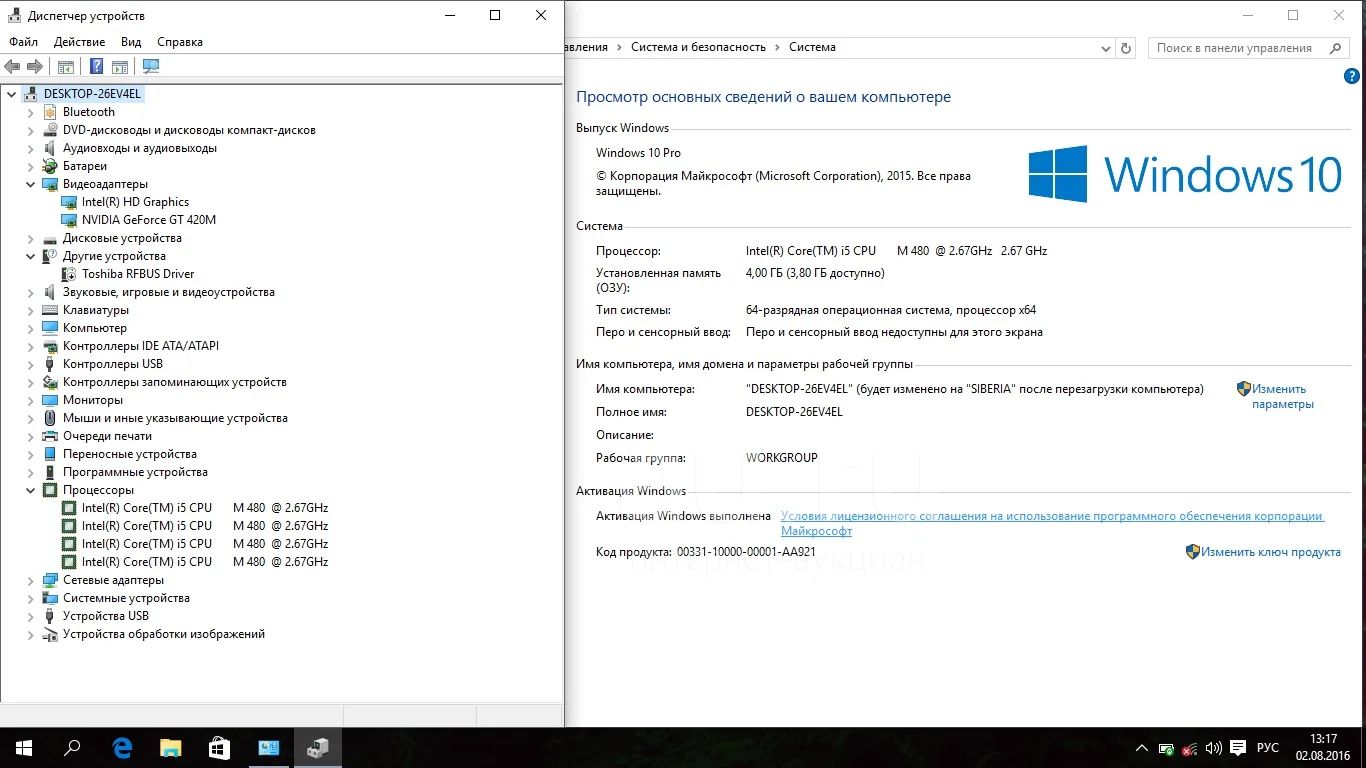This screenshot has width=1366, height=768.
Task: Click the Toshiba RFBUS Driver warning icon
Action: [69, 274]
